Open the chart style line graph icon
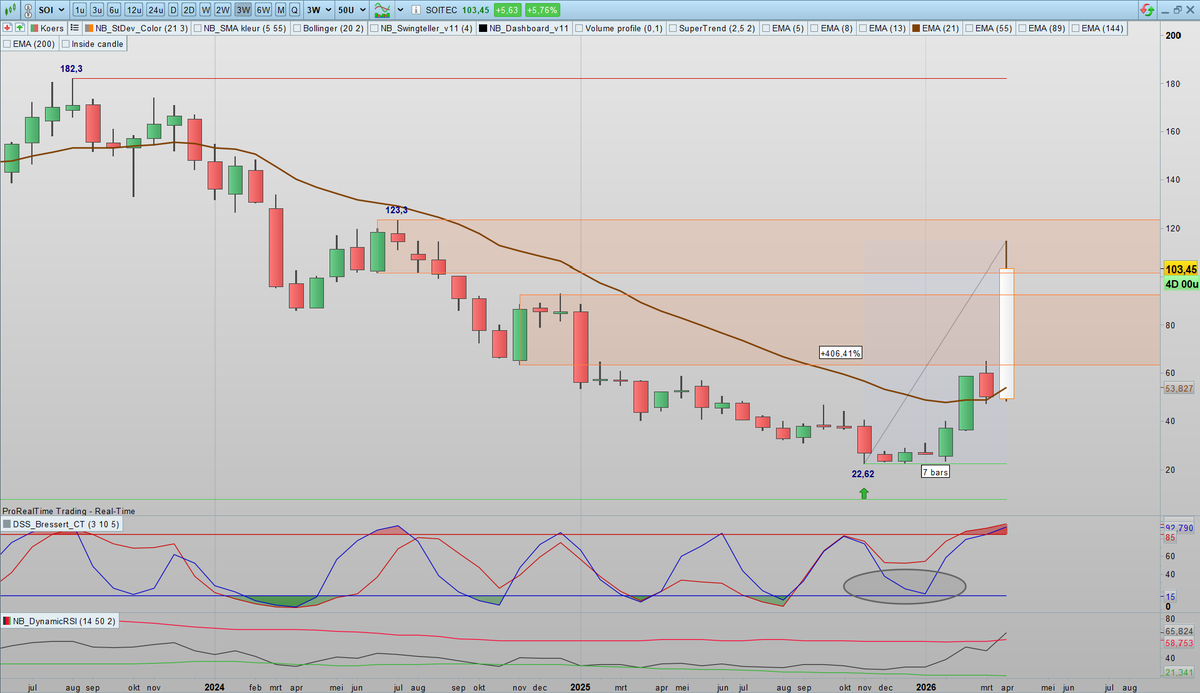The height and width of the screenshot is (693, 1200). pyautogui.click(x=385, y=10)
